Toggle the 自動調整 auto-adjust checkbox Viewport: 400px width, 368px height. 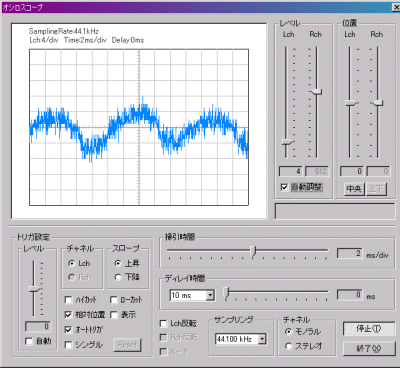[x=284, y=187]
